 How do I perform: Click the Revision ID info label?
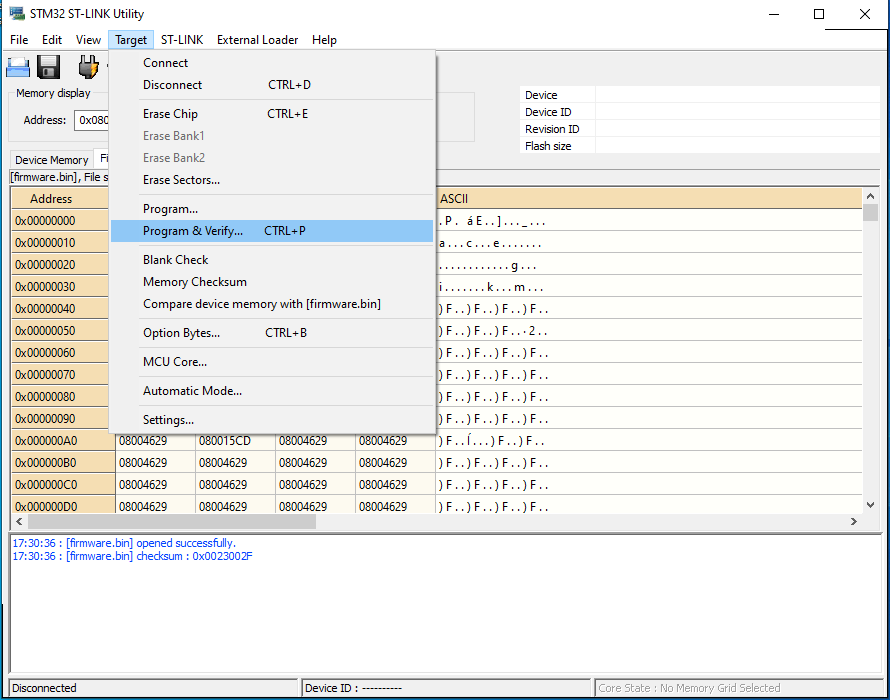552,129
